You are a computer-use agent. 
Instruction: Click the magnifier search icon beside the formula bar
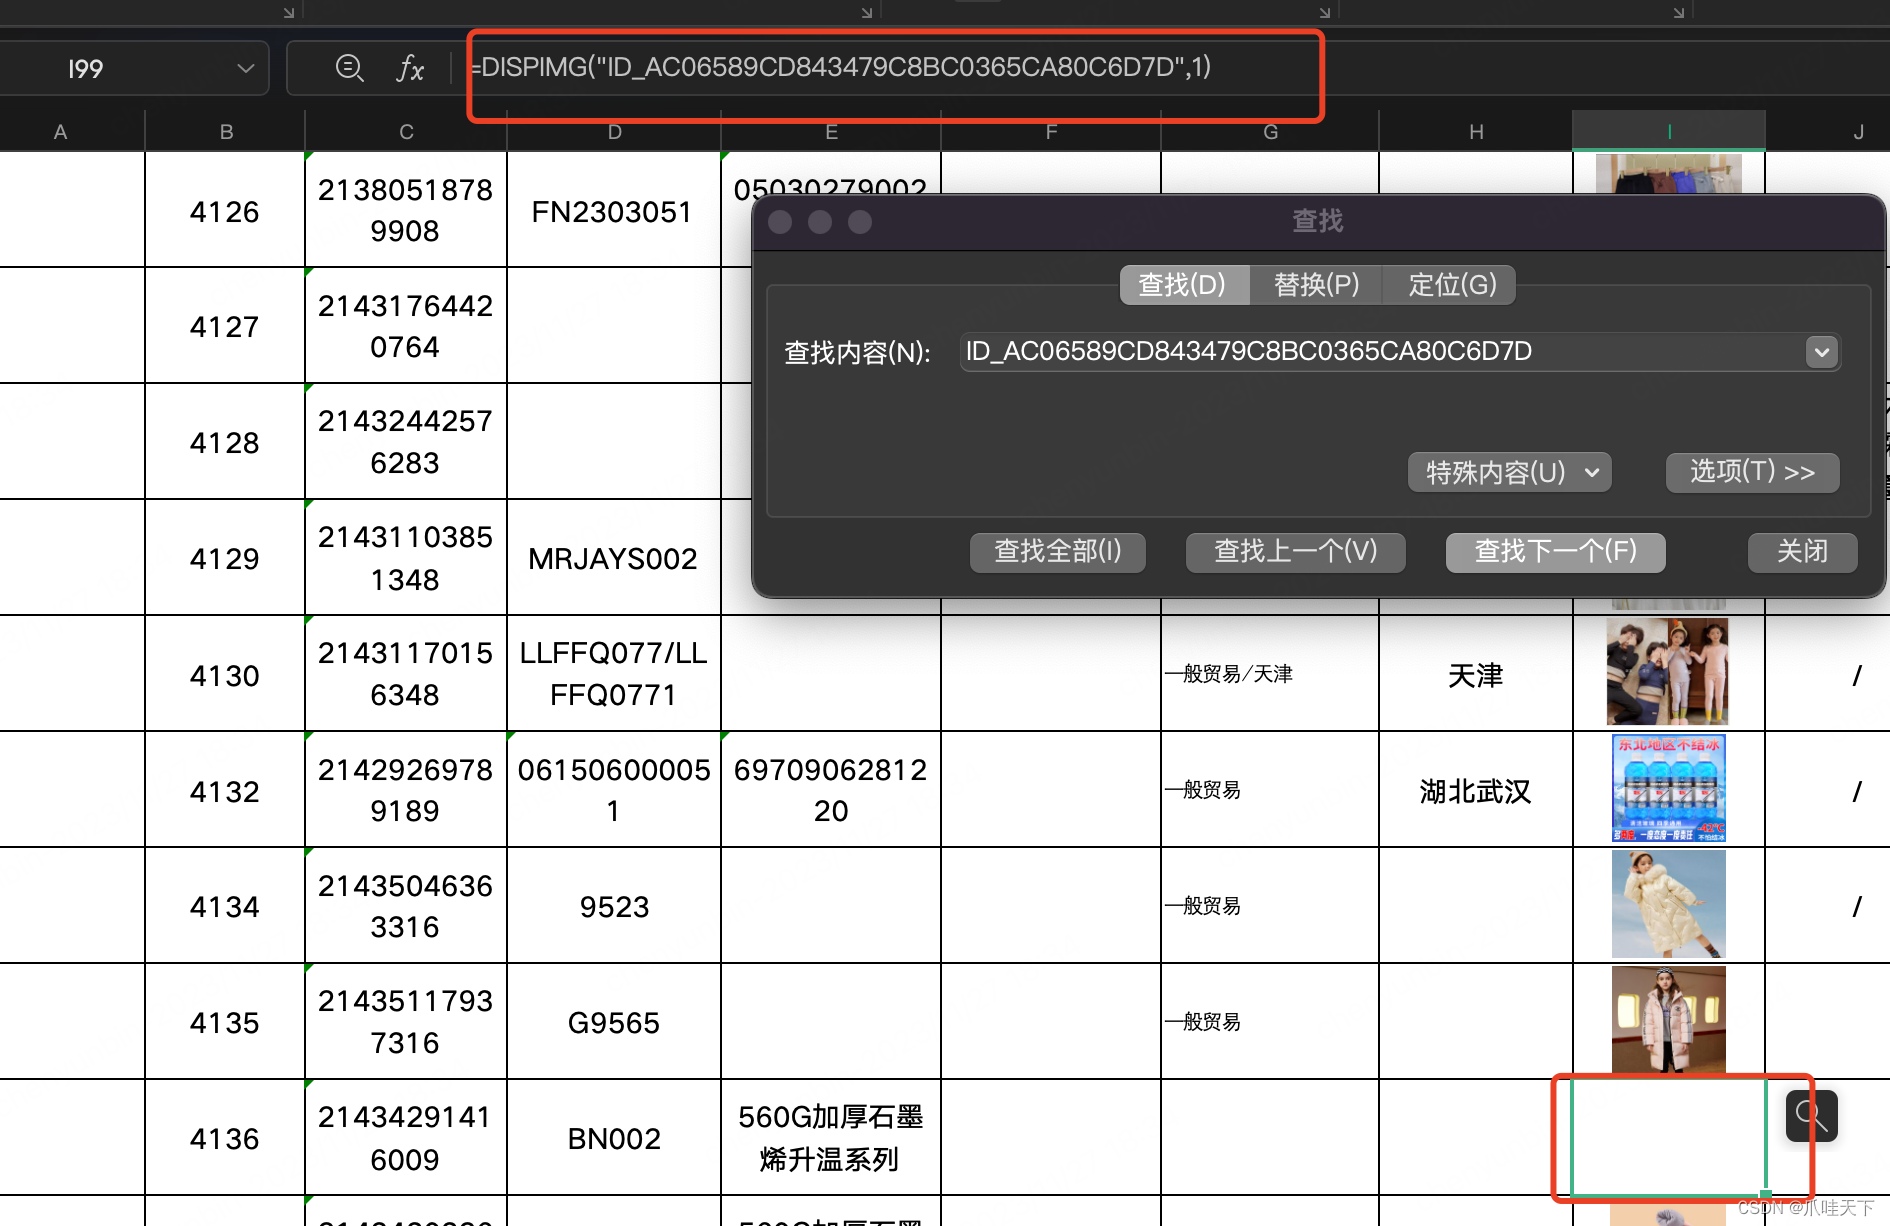[x=349, y=68]
